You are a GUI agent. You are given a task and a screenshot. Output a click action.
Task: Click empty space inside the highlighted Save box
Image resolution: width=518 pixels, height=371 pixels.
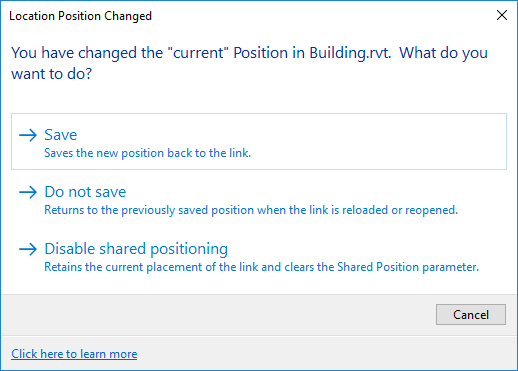click(x=367, y=142)
